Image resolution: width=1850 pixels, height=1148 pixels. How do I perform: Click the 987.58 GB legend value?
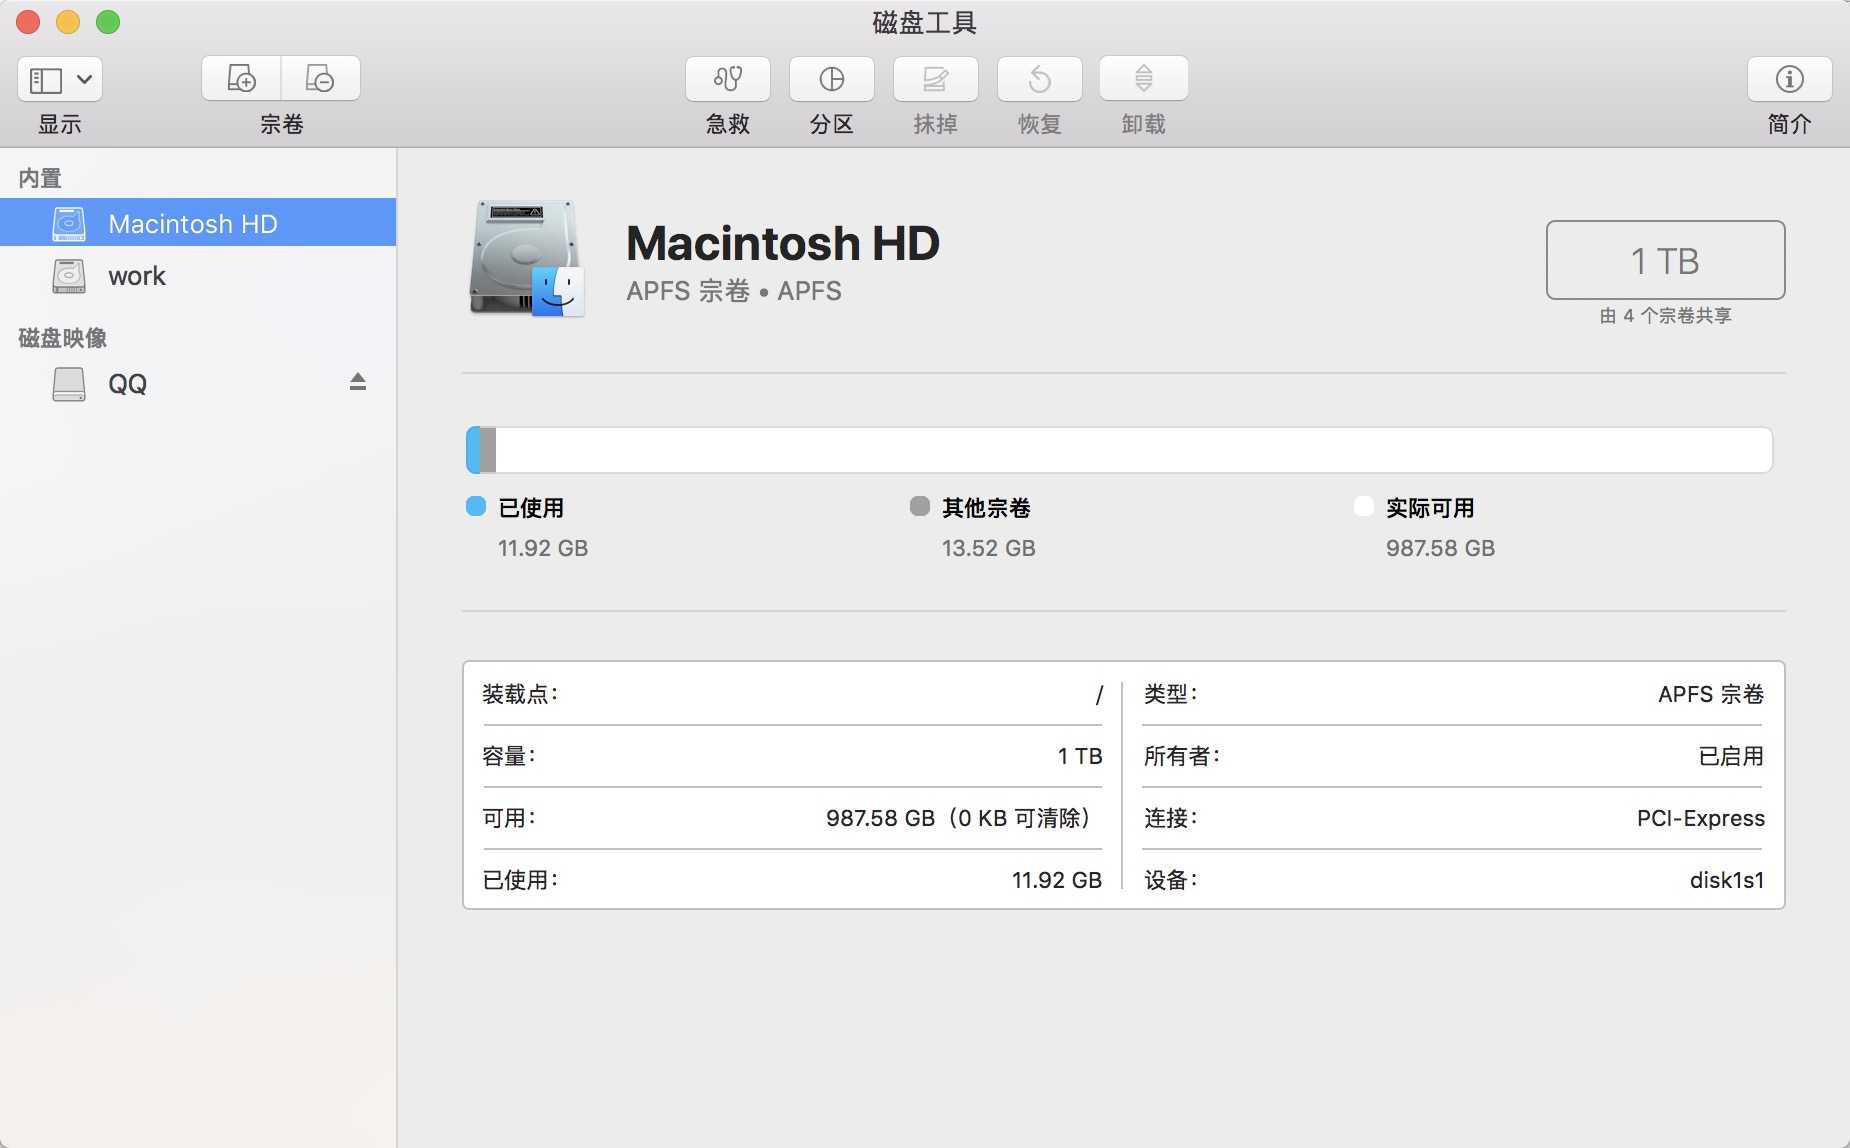click(x=1440, y=548)
